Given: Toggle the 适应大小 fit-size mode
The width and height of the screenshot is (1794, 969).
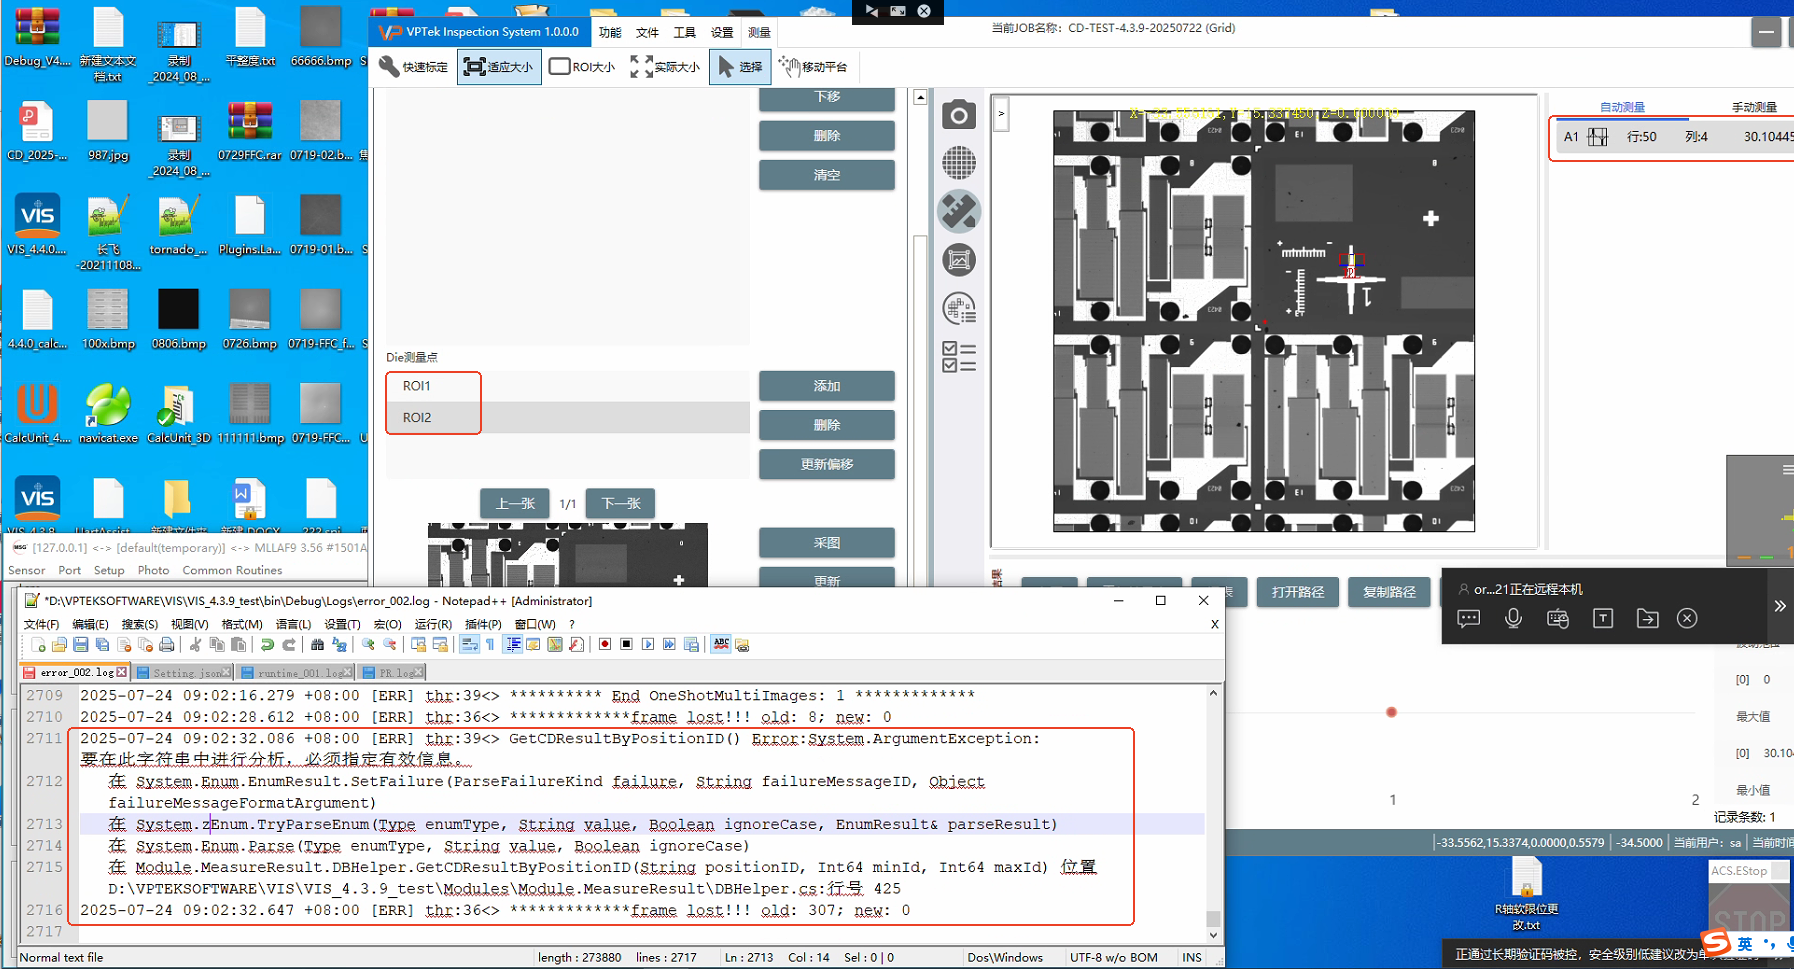Looking at the screenshot, I should pyautogui.click(x=499, y=67).
